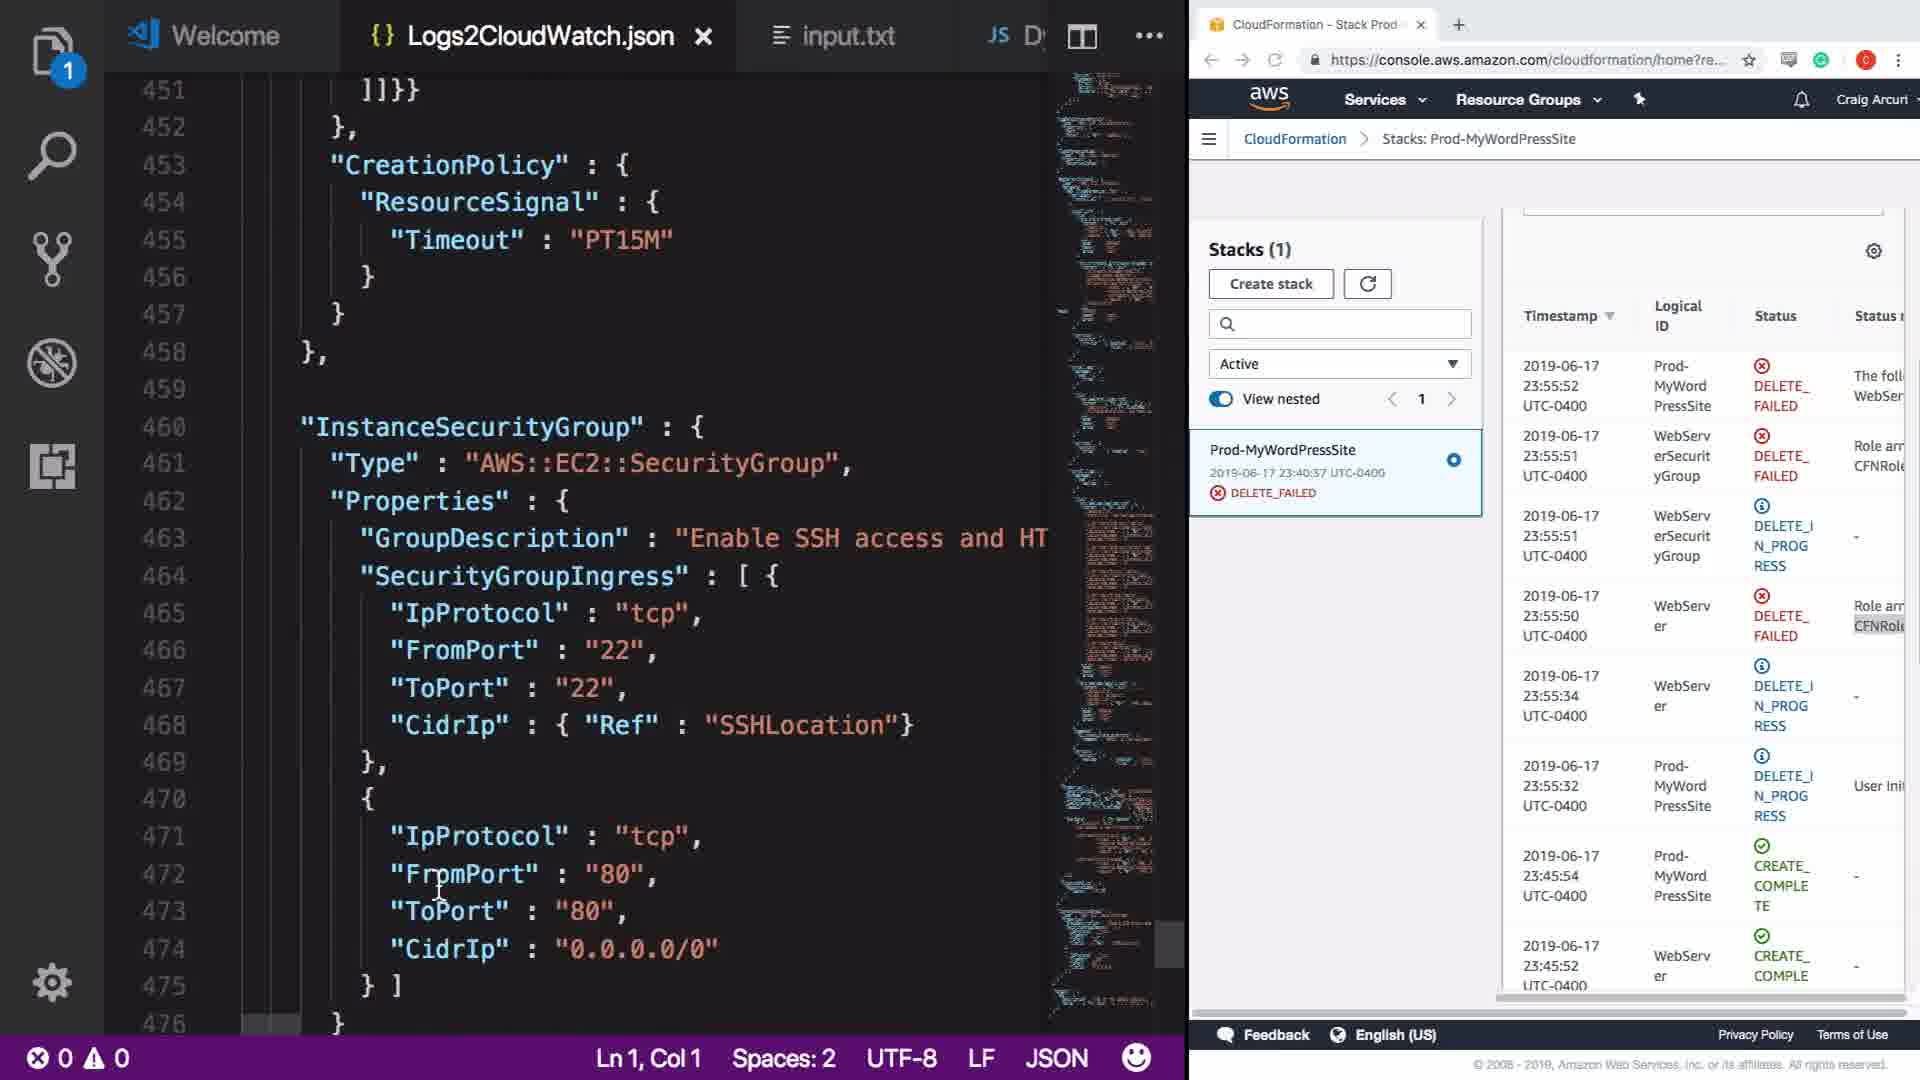Image resolution: width=1920 pixels, height=1080 pixels.
Task: Open the Explorer files icon in activity bar
Action: point(52,52)
